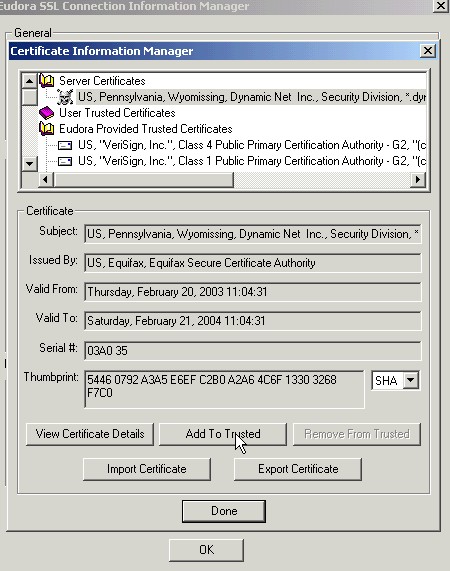Click OK in the Eudora SSL Connection window
Screen dimensions: 450x571
(206, 550)
